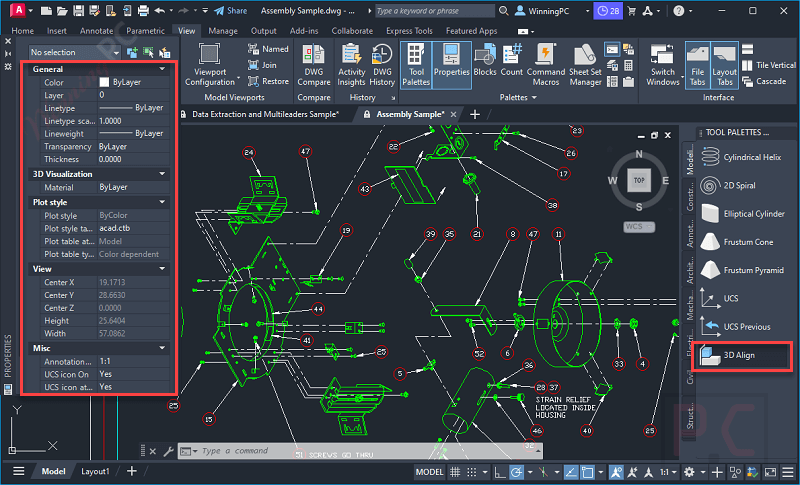Click Restore viewports button
This screenshot has width=800, height=485.
[268, 81]
